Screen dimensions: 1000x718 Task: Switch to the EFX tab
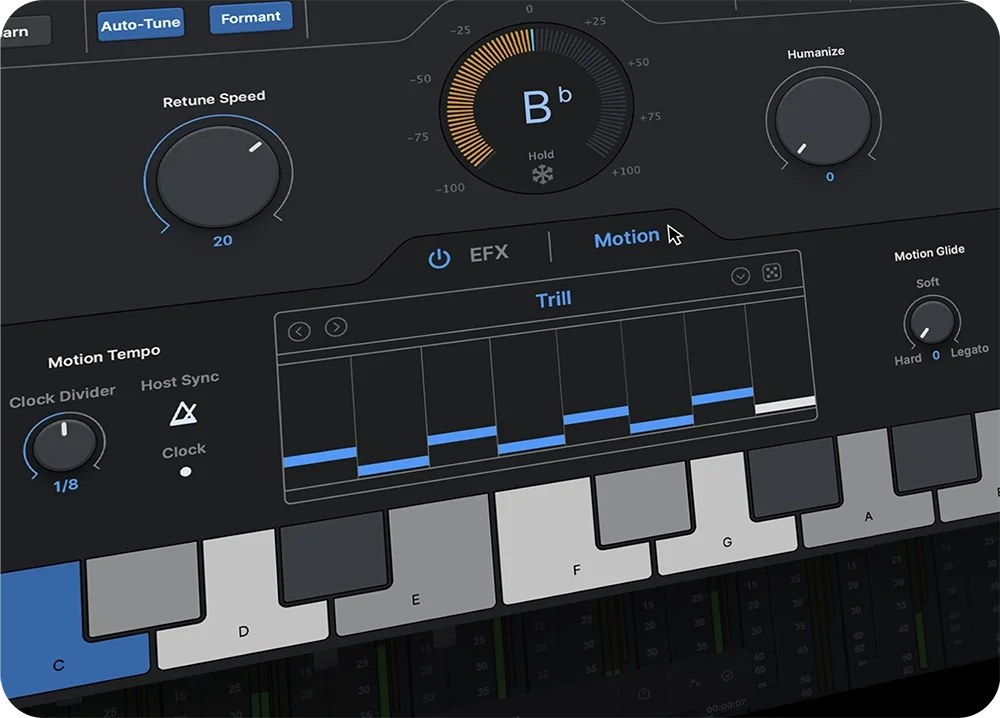pos(489,254)
